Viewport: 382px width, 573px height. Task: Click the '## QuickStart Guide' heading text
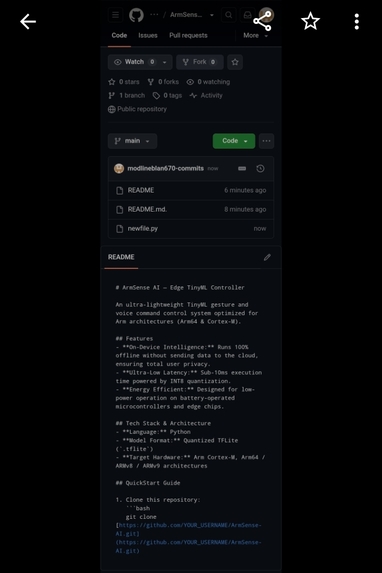tap(148, 483)
